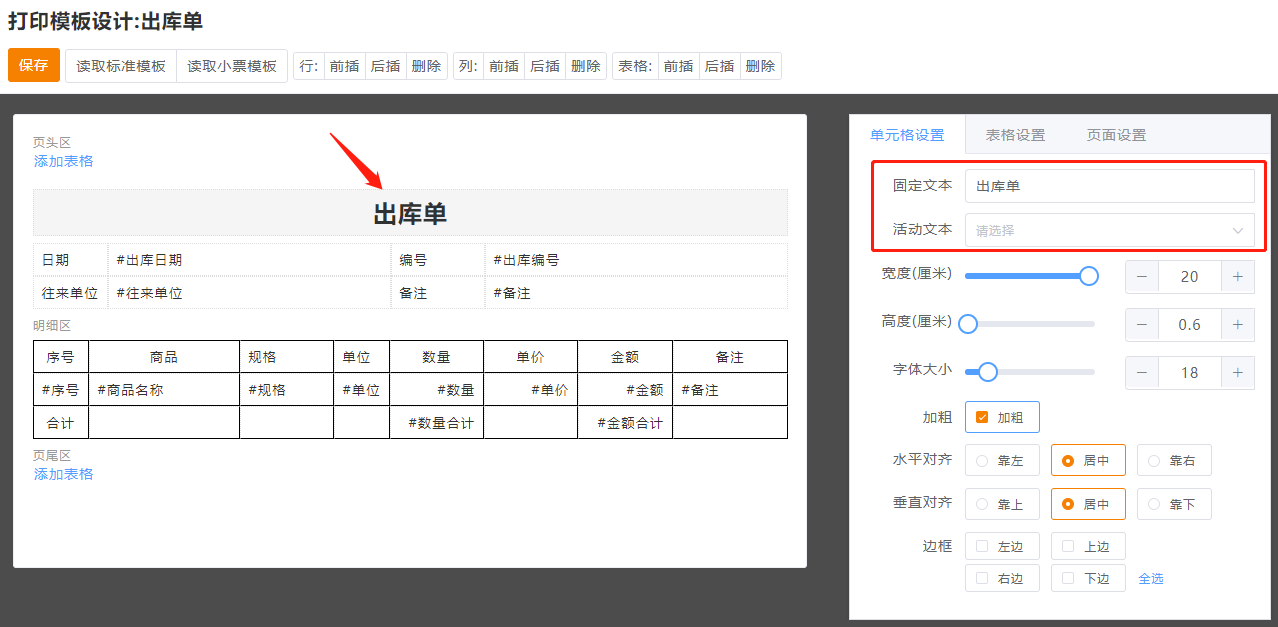Click 添加表格 link in the 页头区
Screen dimensions: 1278x627
(x=63, y=161)
